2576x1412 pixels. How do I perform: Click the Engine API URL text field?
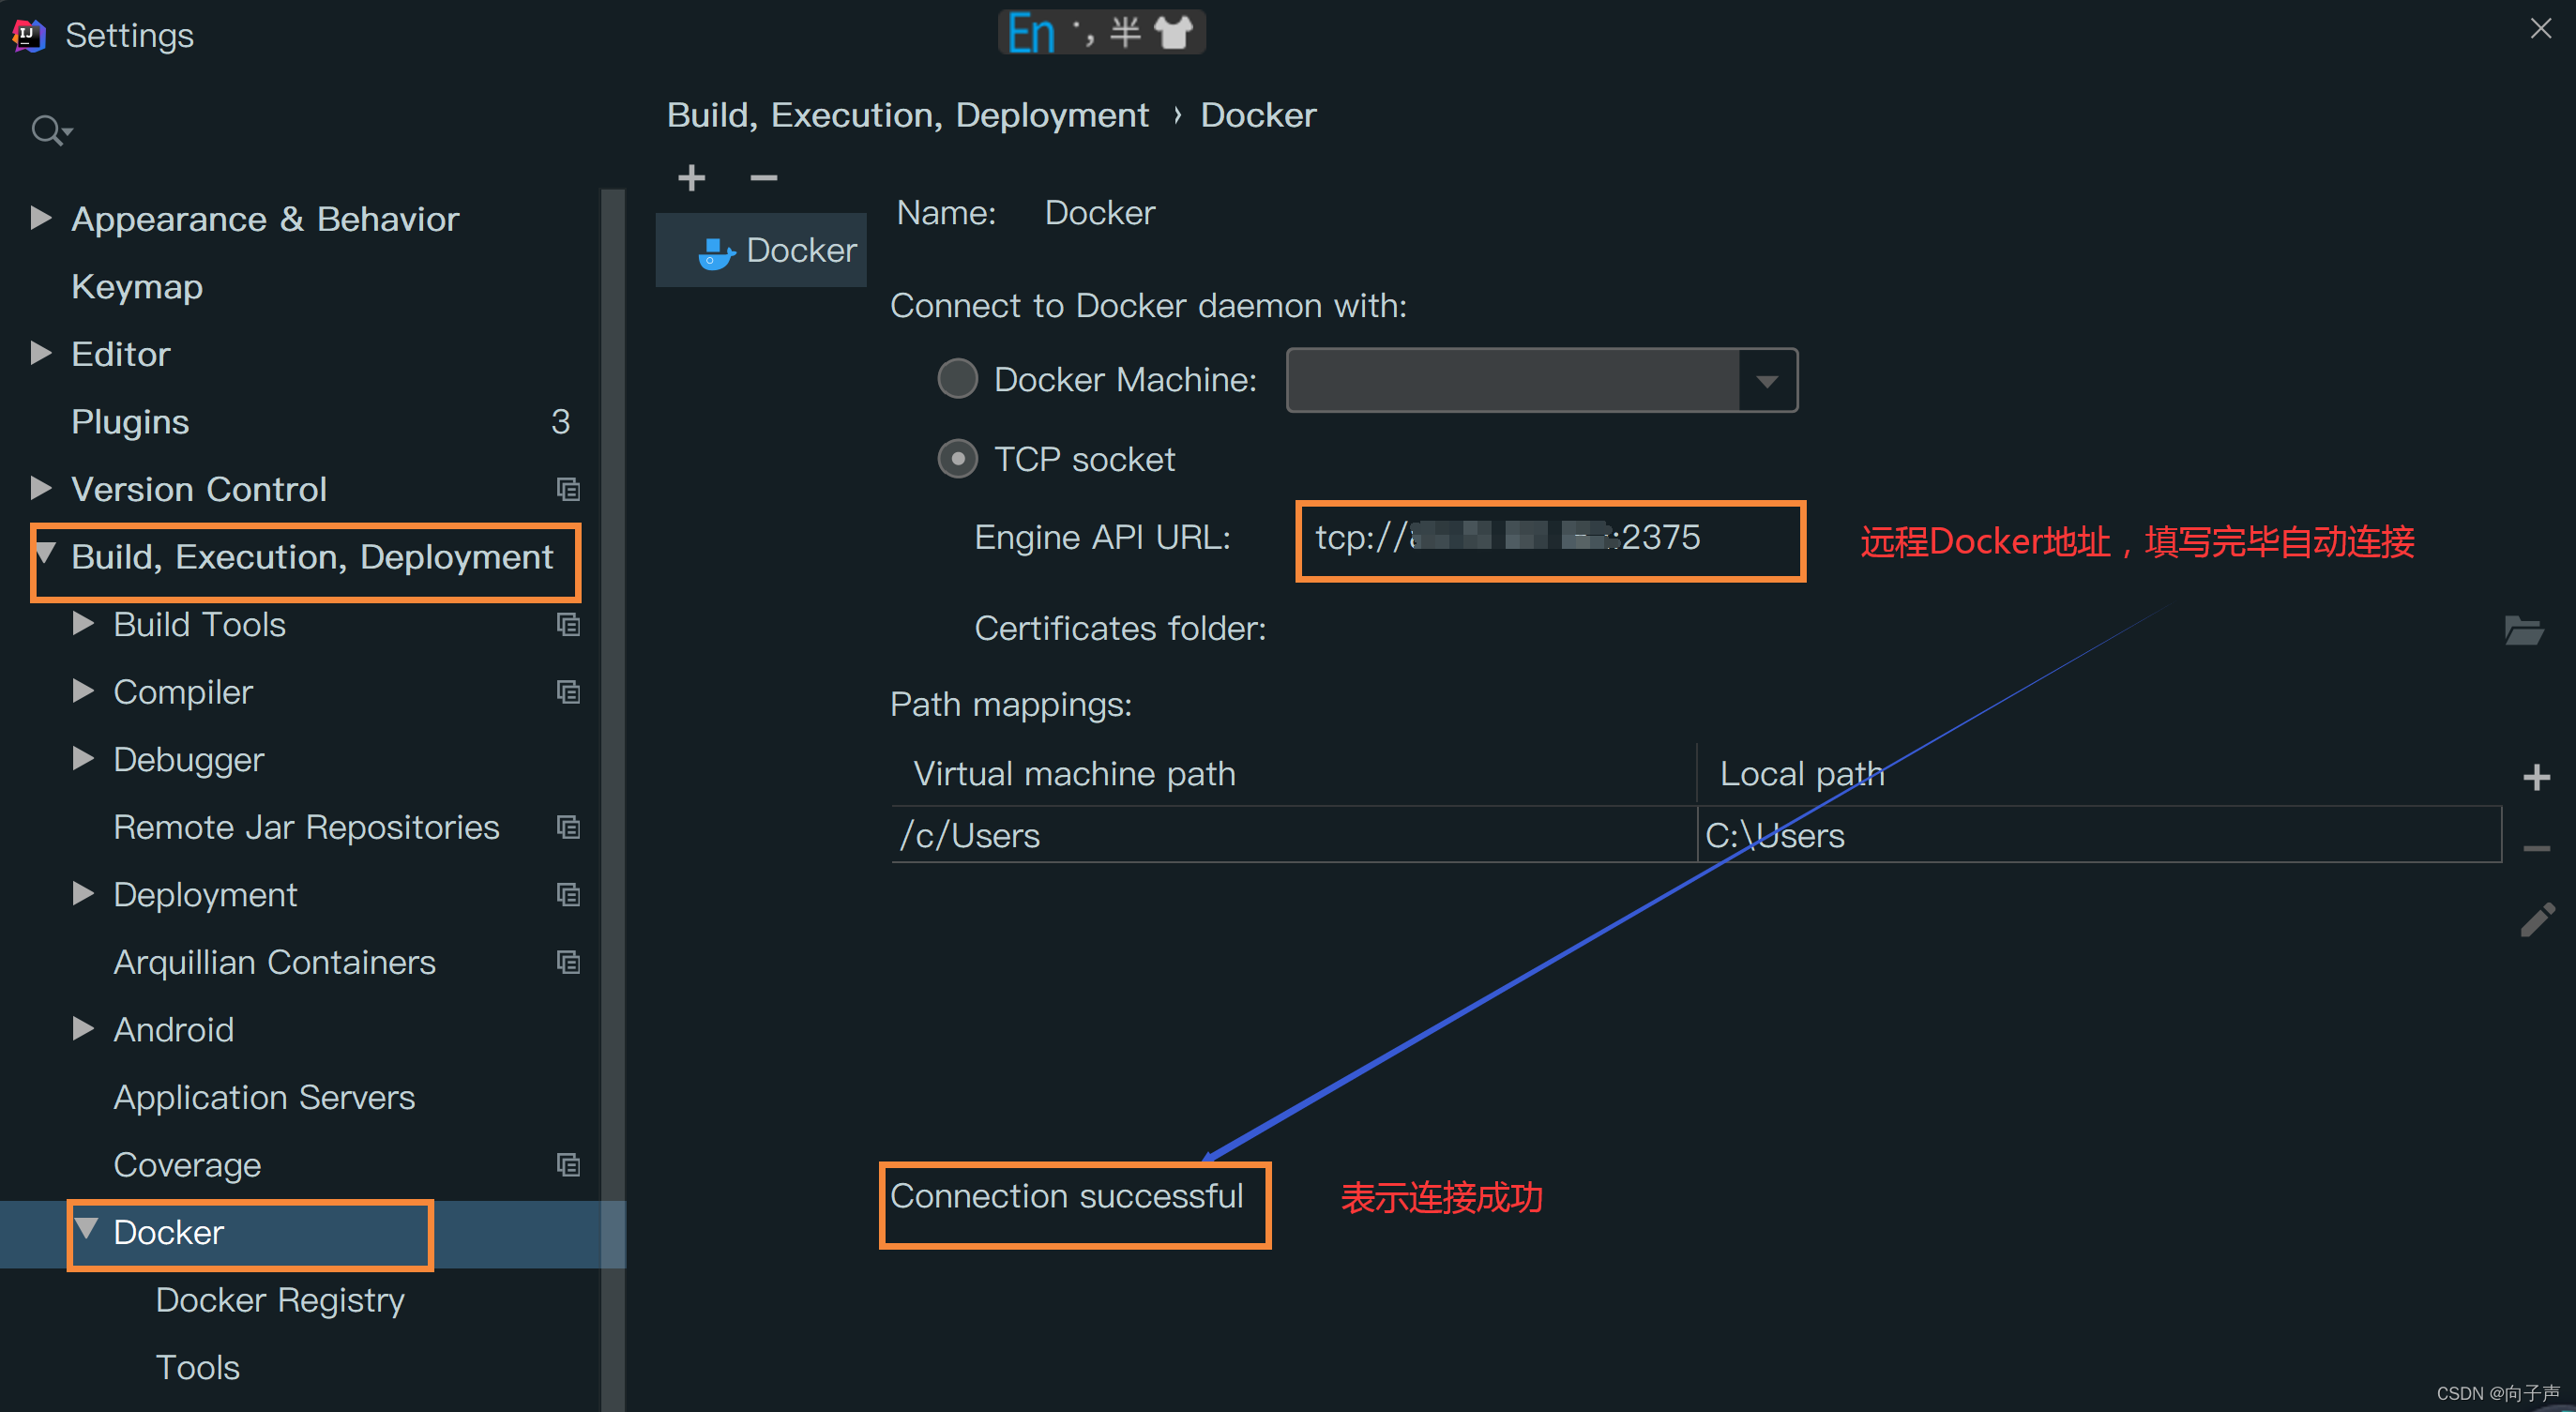[x=1550, y=539]
